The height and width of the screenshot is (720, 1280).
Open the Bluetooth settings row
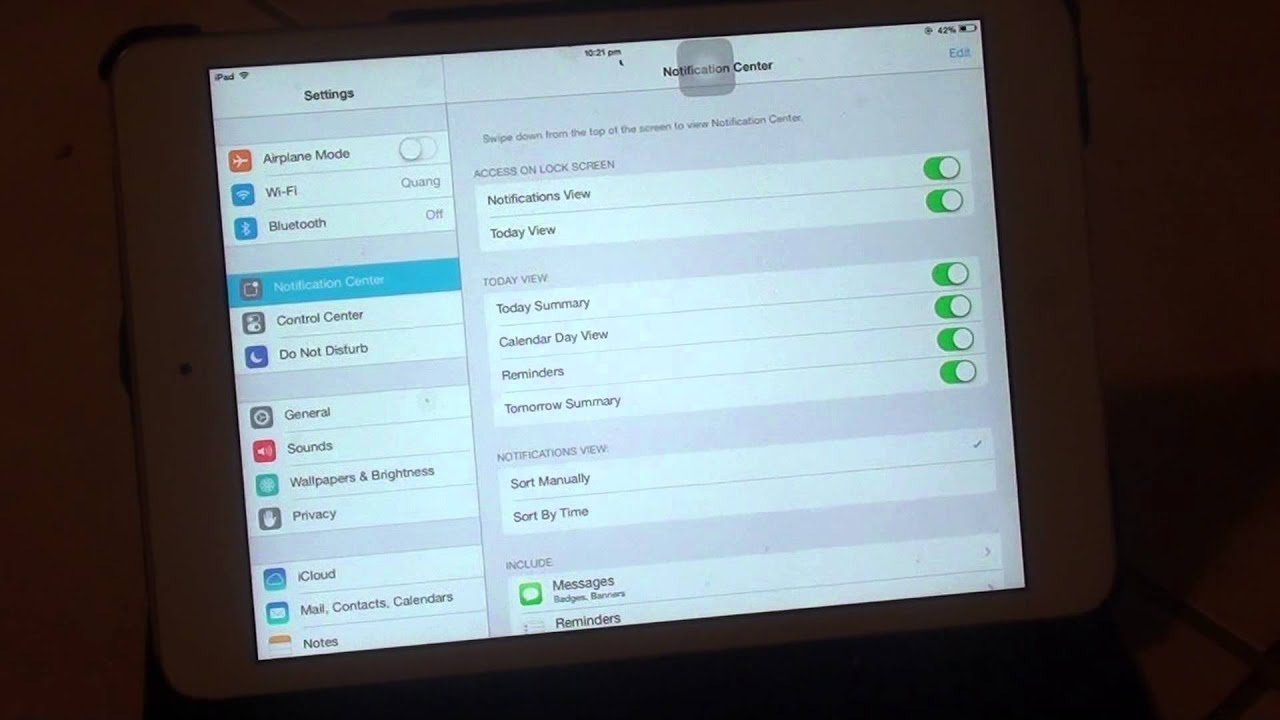click(x=339, y=220)
